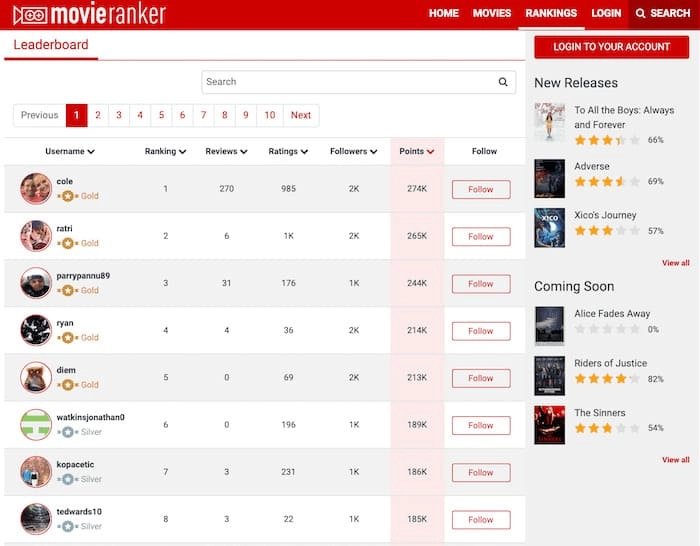Click View all under New Releases
Screen dimensions: 700x546
675,263
